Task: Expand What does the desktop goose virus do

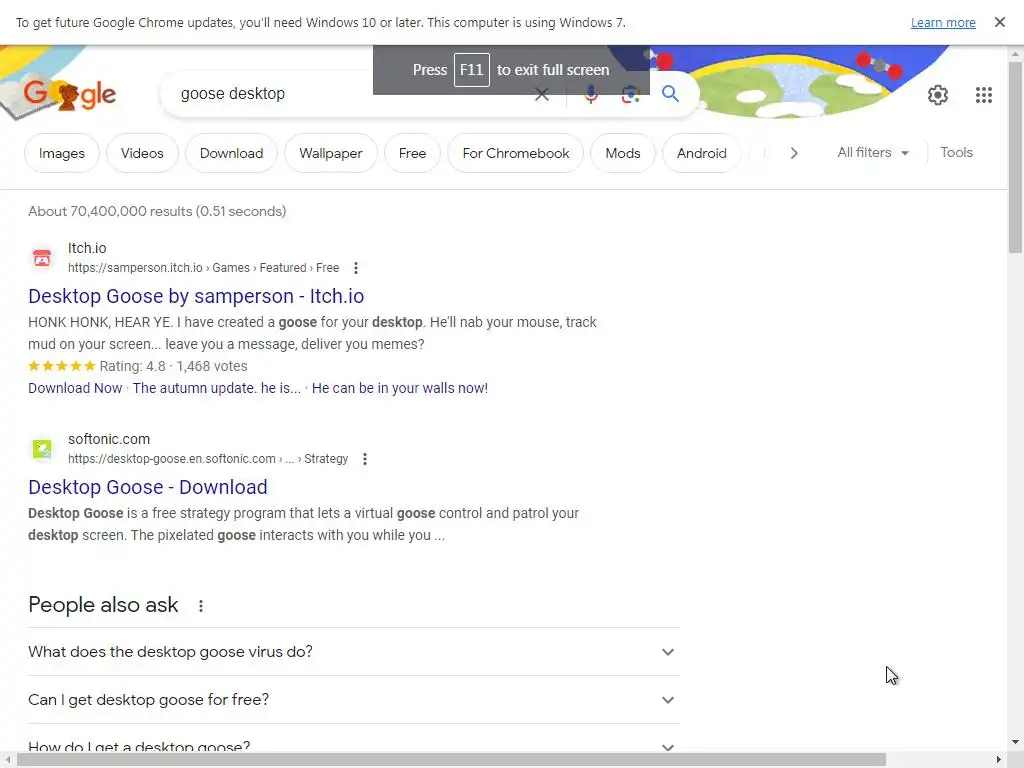Action: point(354,652)
